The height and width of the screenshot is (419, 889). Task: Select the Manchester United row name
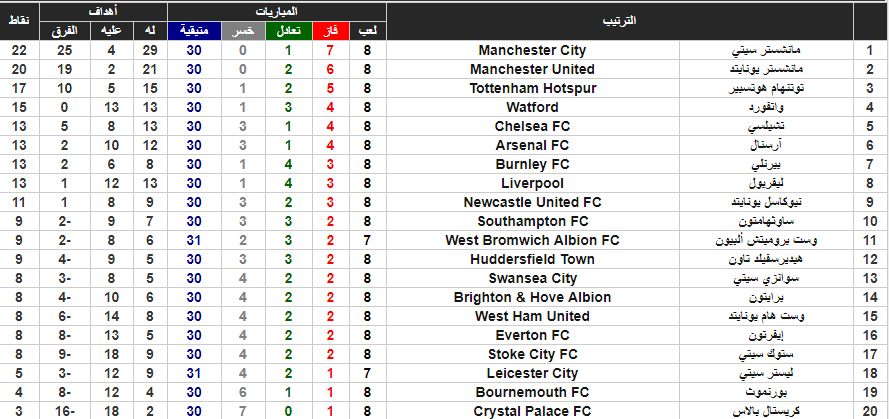532,69
